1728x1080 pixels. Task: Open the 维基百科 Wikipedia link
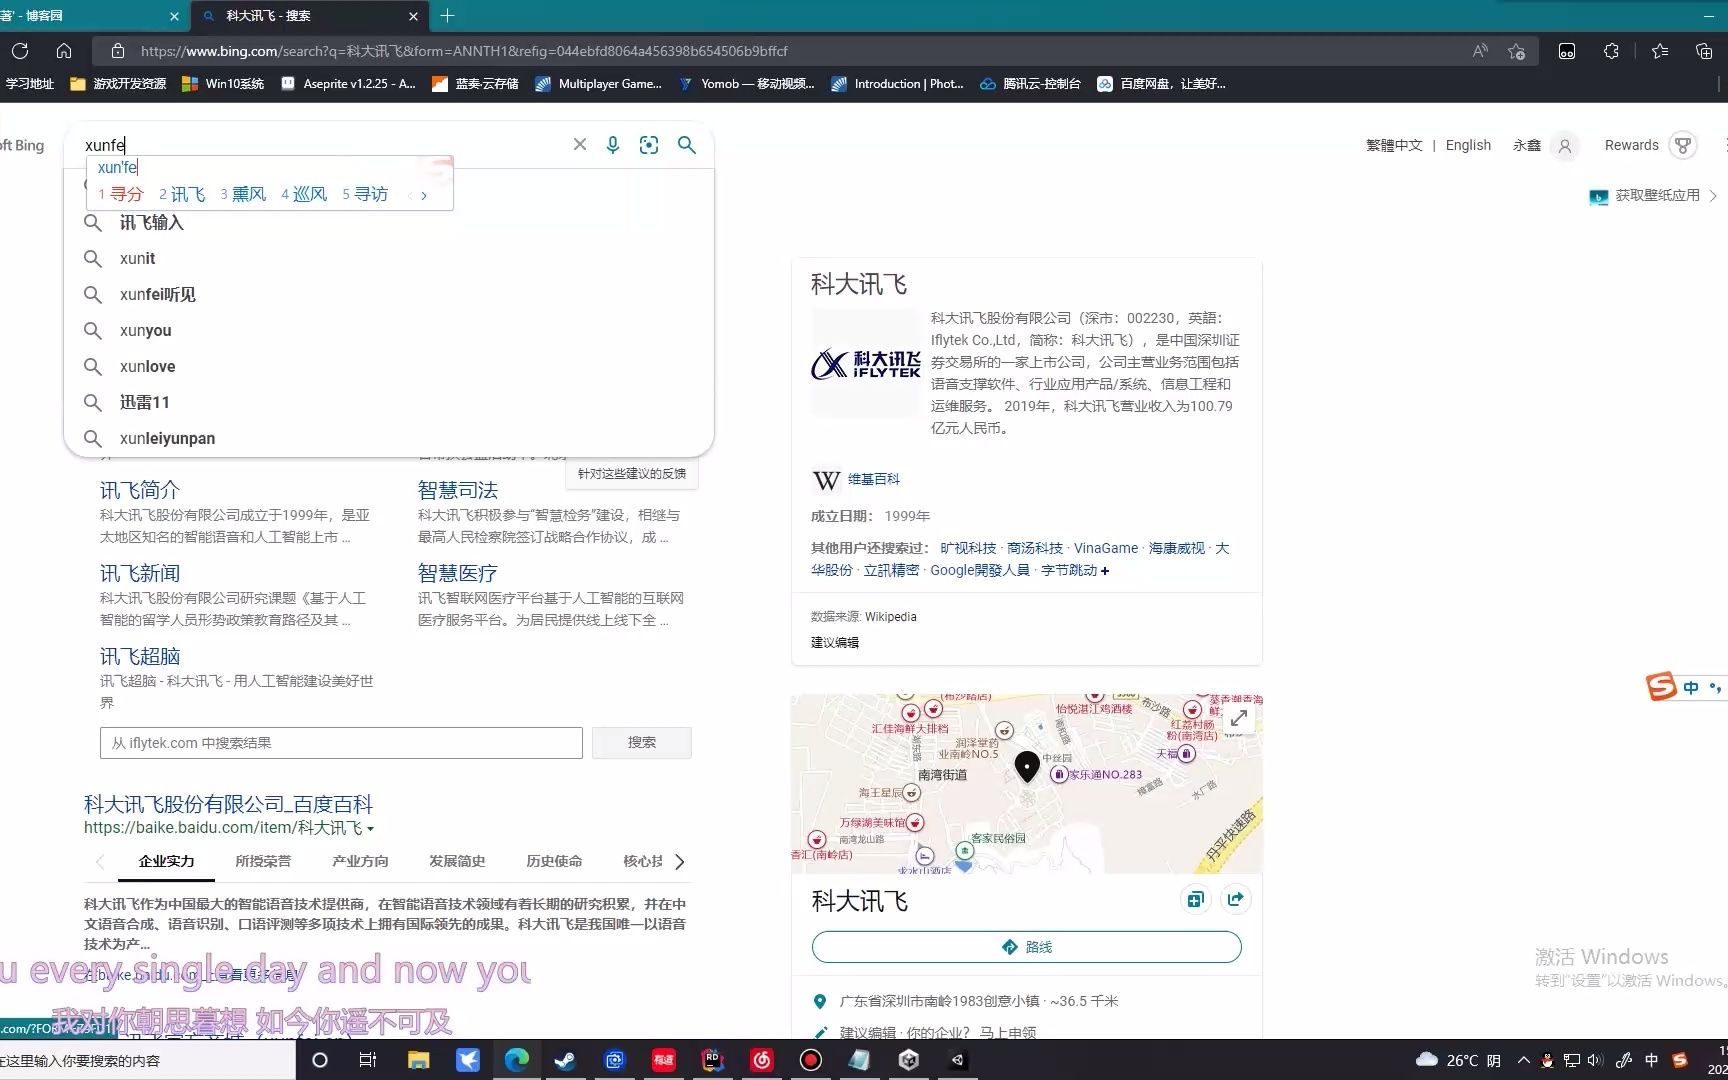pyautogui.click(x=872, y=479)
